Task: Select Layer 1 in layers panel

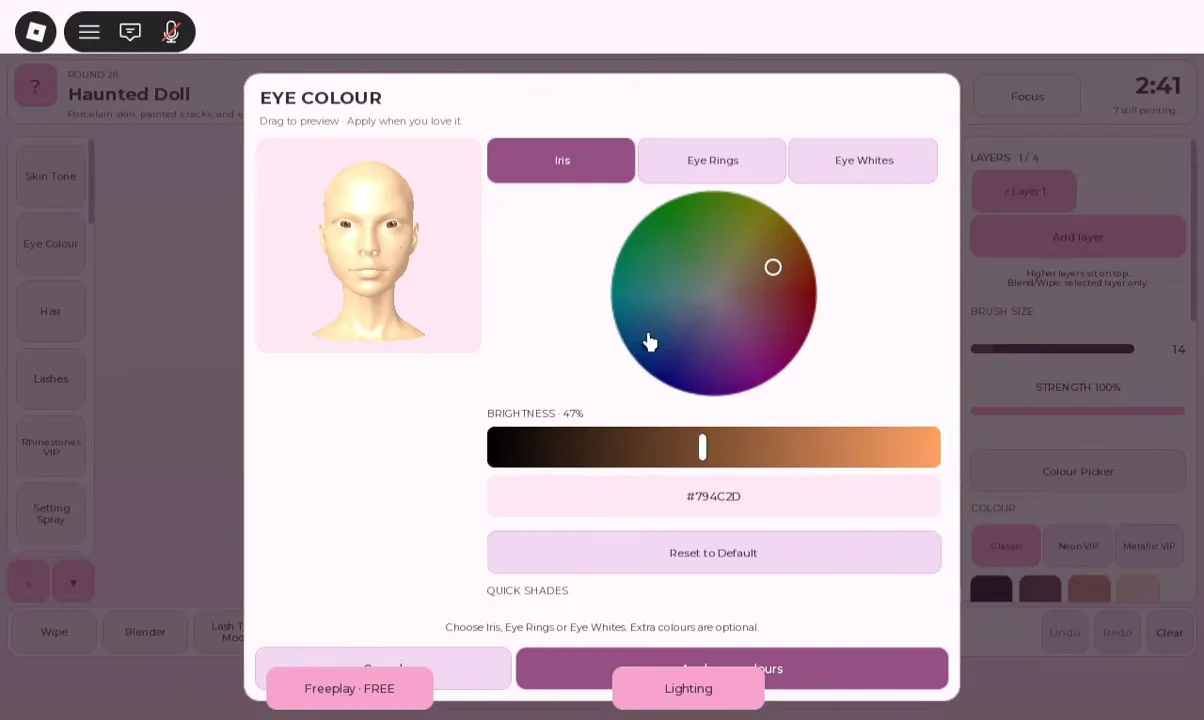Action: pyautogui.click(x=1024, y=191)
